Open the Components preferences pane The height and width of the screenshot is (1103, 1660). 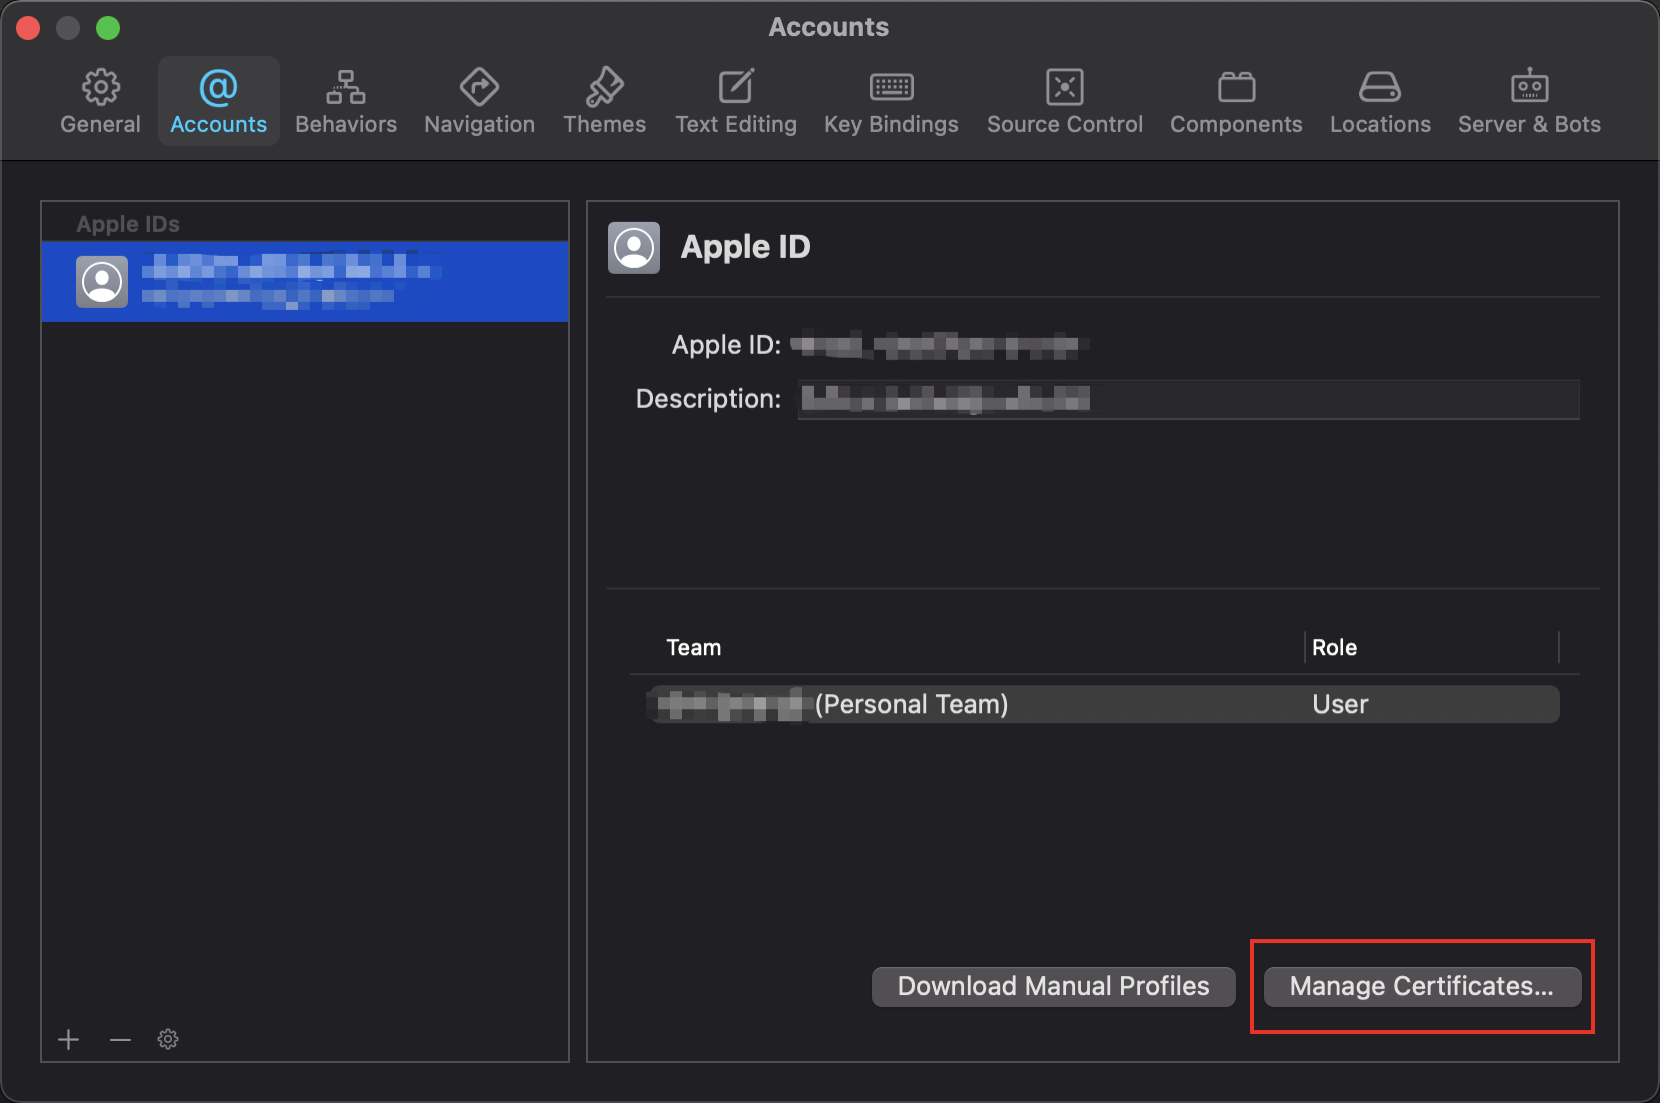[x=1236, y=102]
